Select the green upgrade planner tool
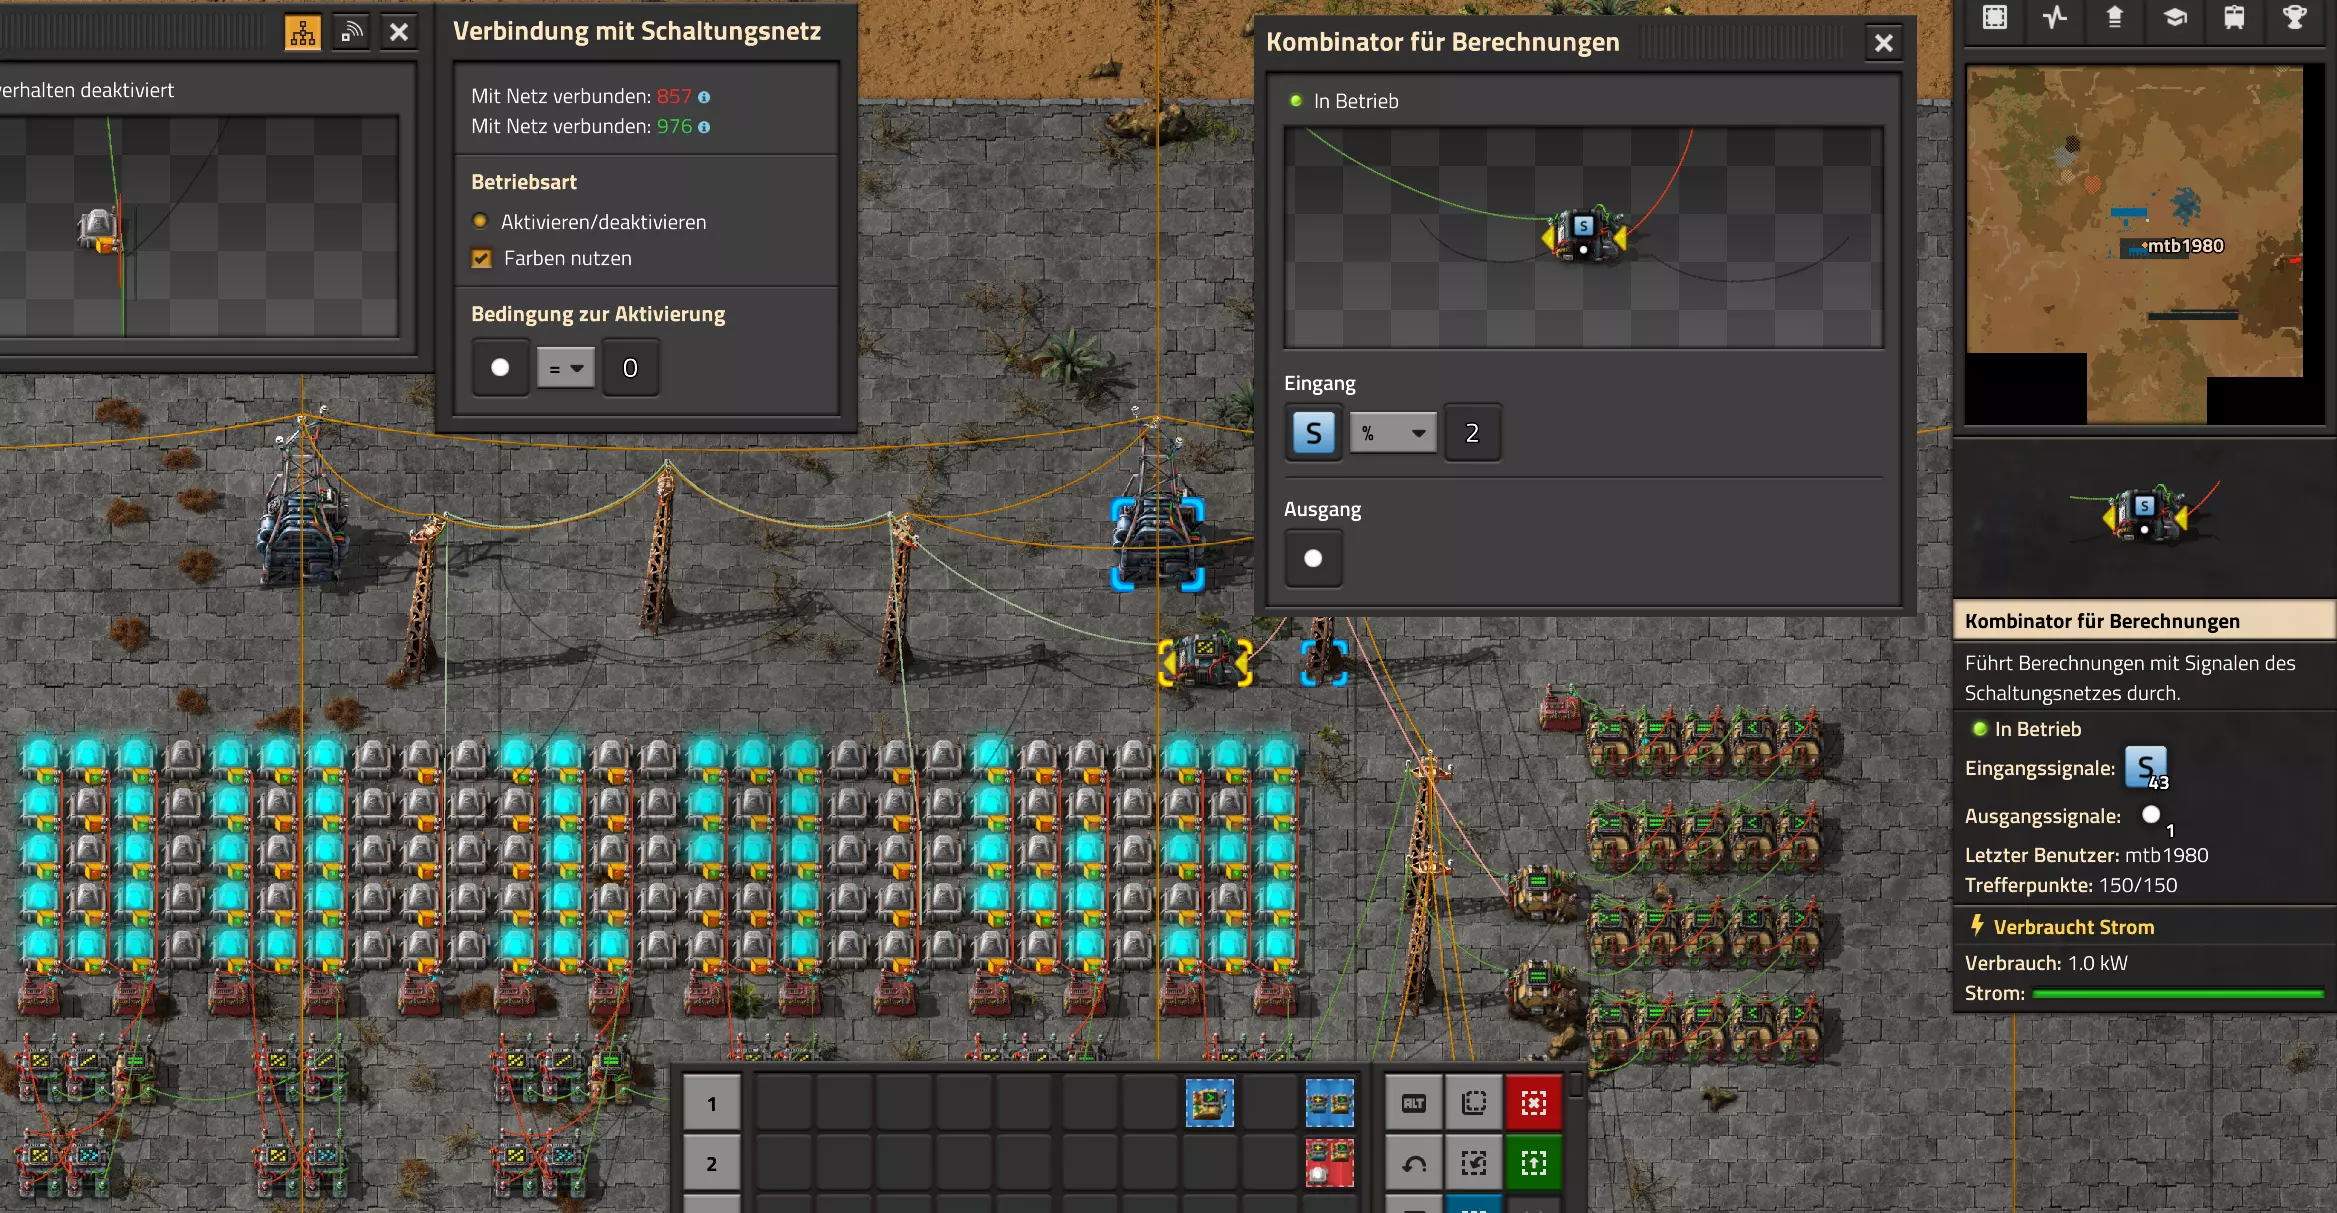 coord(1533,1163)
